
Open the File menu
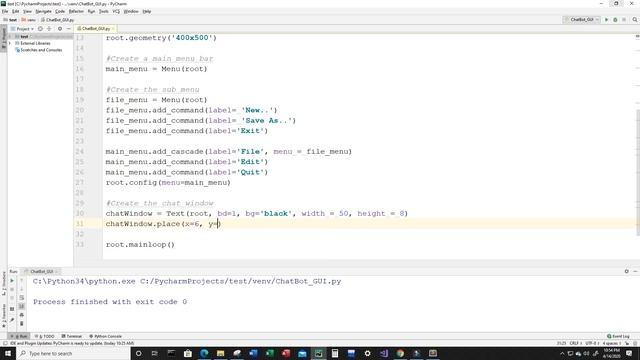(x=5, y=11)
